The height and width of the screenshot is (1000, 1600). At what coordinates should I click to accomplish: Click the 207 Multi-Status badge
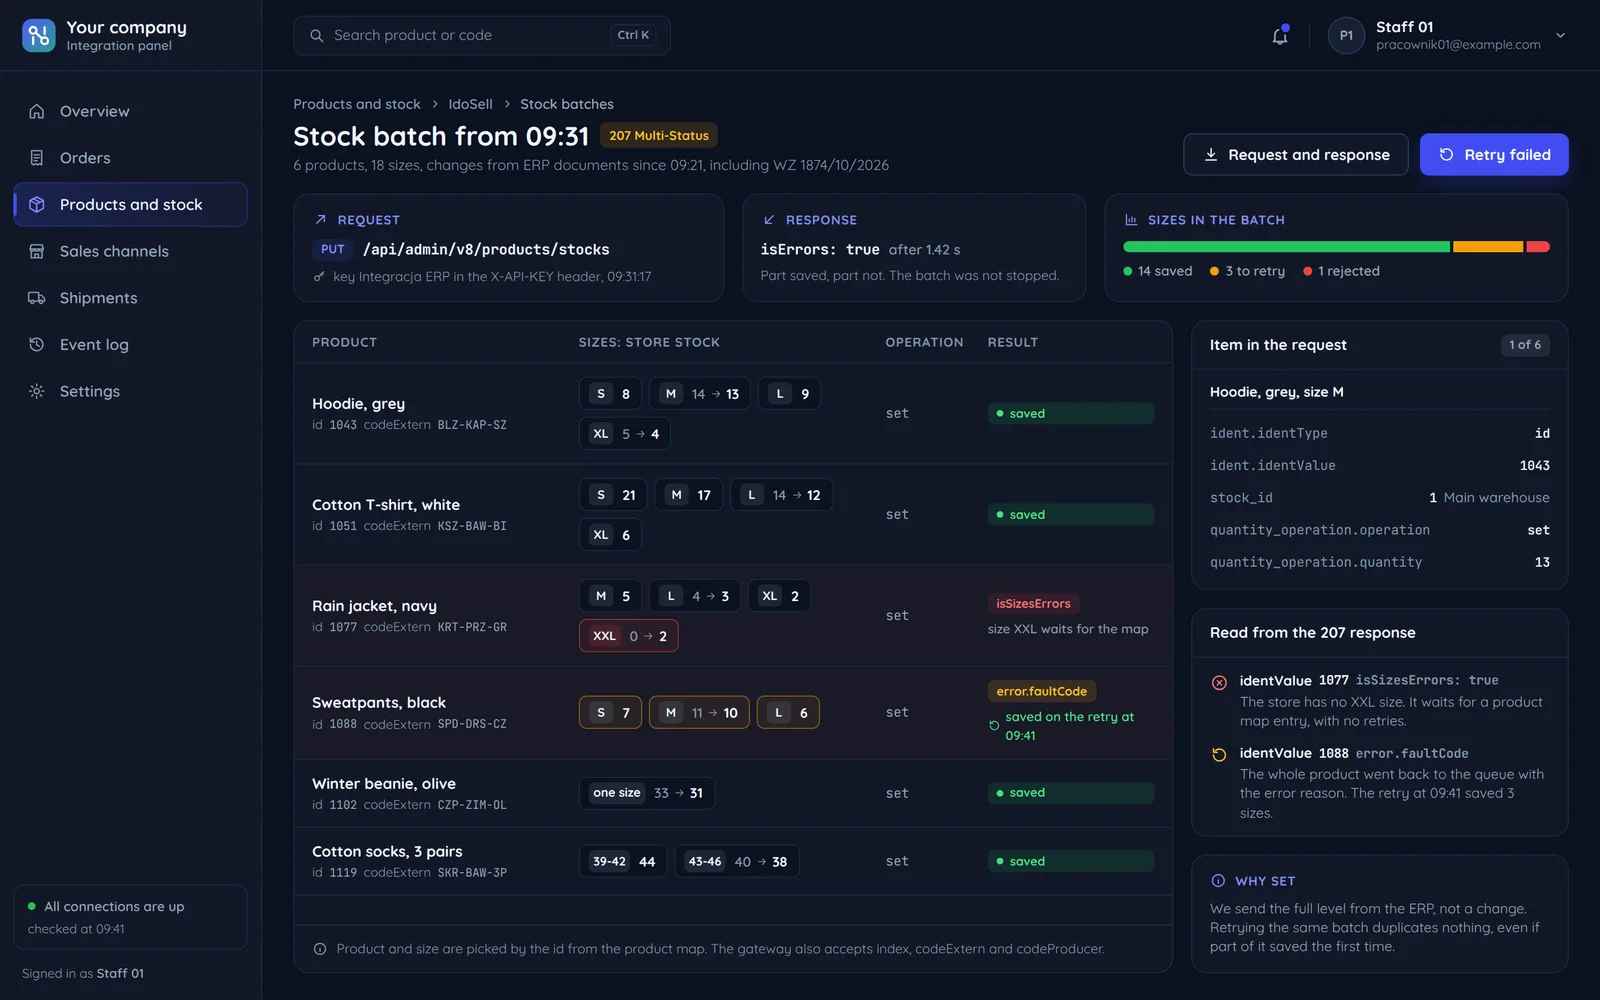pyautogui.click(x=659, y=135)
